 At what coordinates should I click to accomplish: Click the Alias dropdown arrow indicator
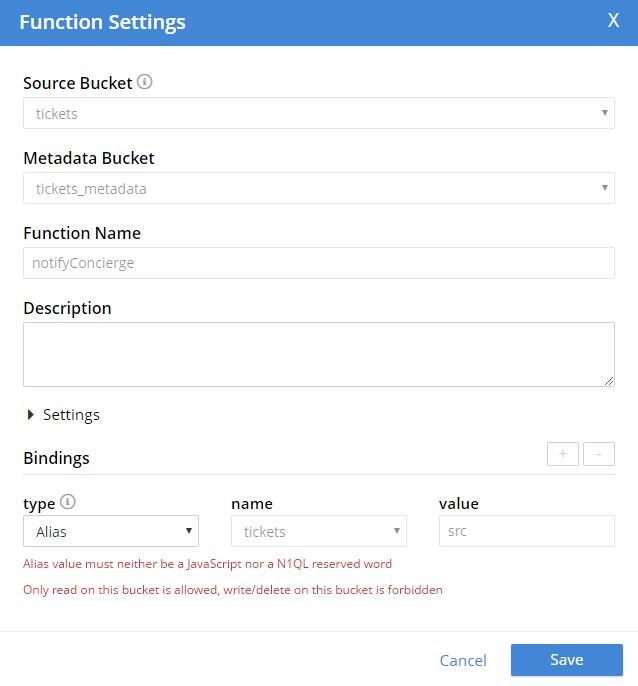pyautogui.click(x=189, y=531)
